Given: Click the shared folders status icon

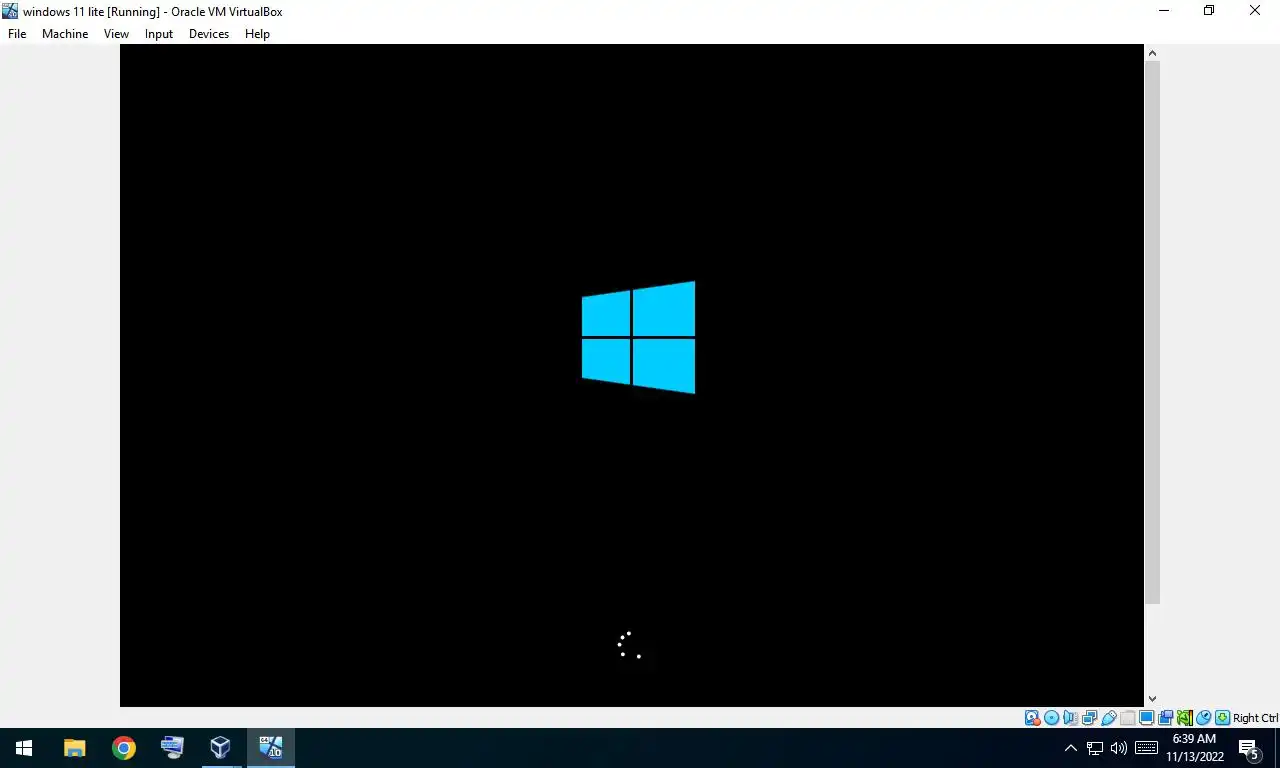Looking at the screenshot, I should [x=1128, y=718].
